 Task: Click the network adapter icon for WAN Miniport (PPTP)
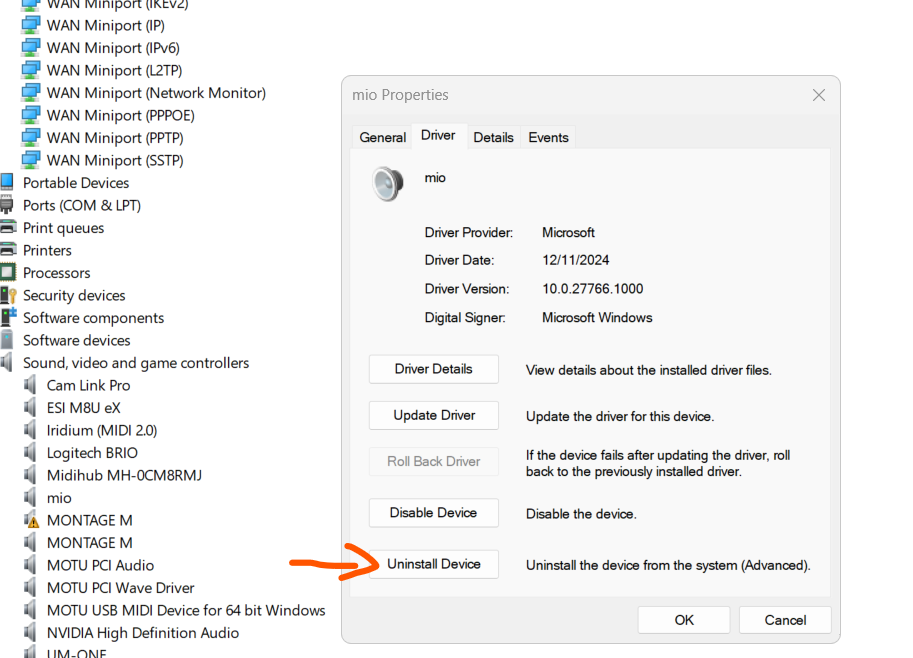31,138
